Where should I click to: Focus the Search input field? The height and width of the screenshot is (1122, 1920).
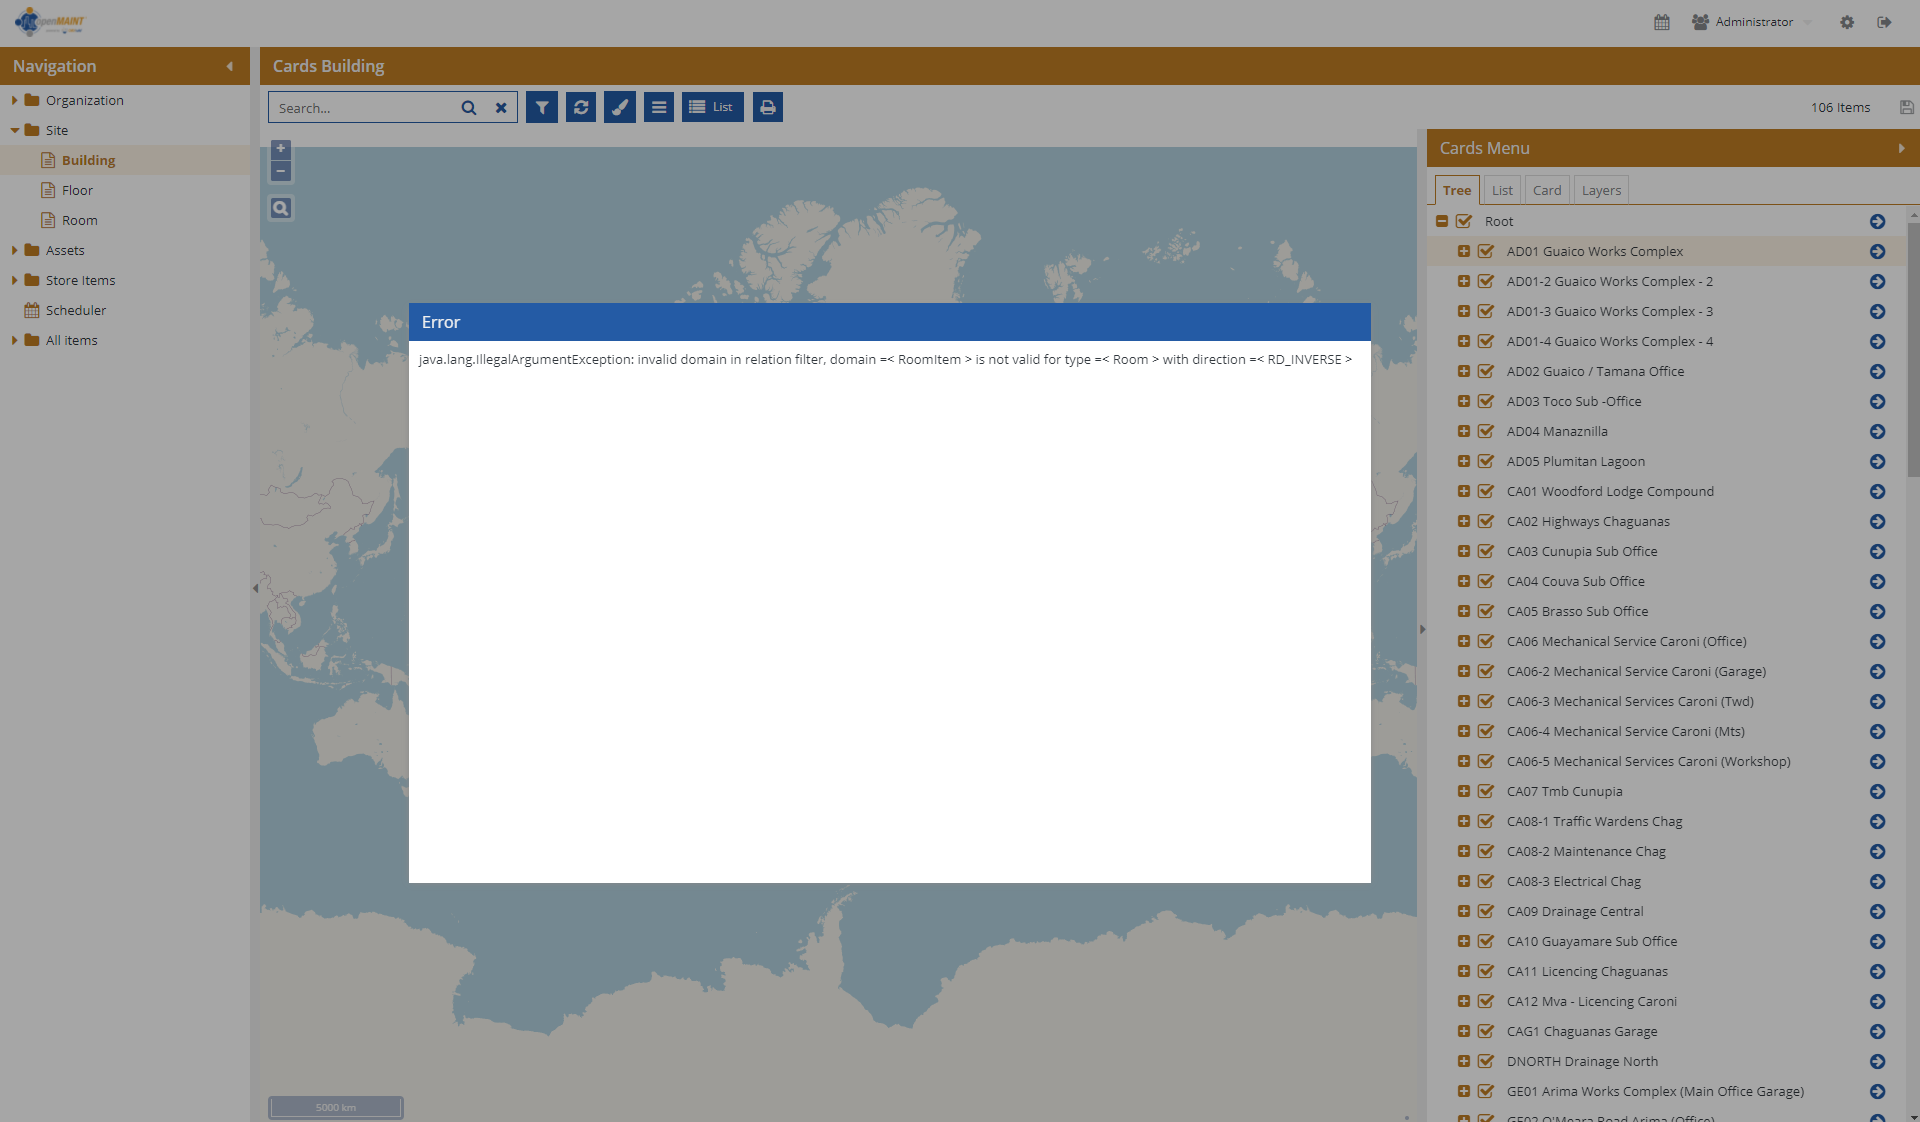click(365, 108)
